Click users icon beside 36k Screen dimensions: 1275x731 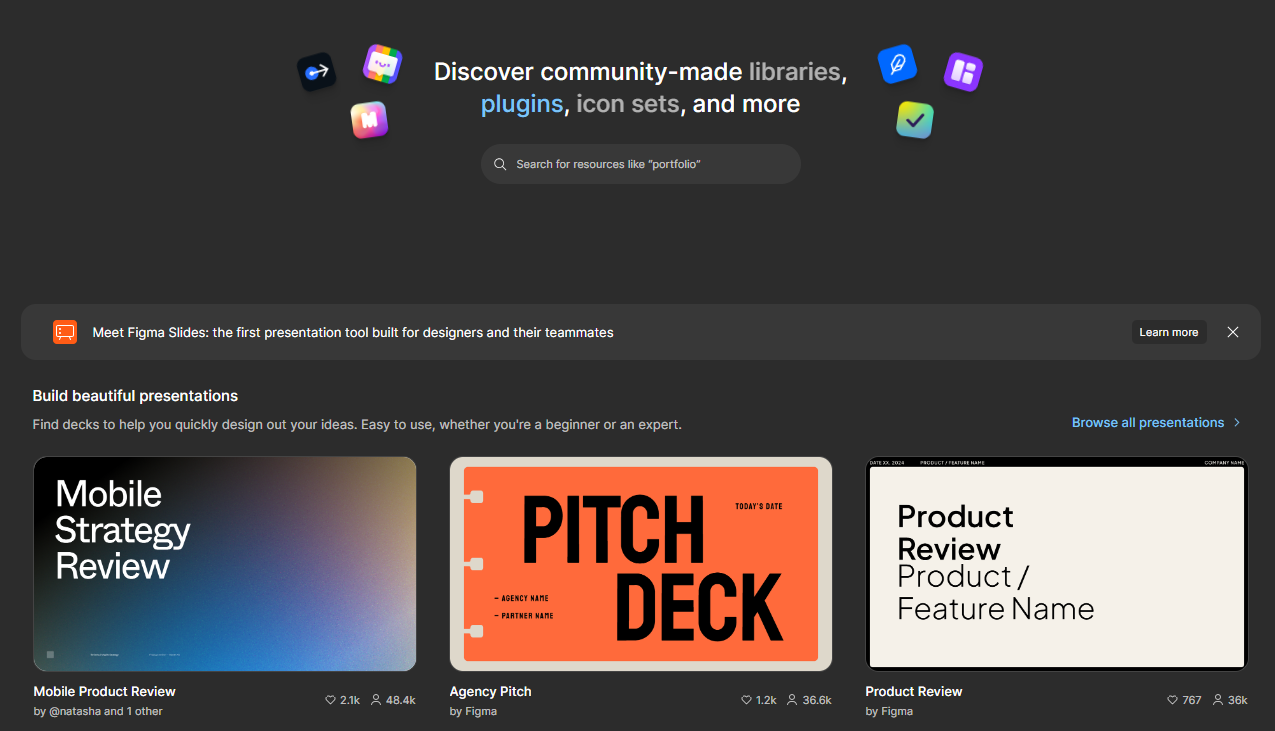pyautogui.click(x=1218, y=700)
